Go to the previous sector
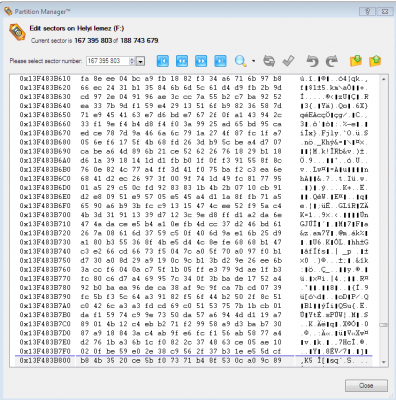396x400 pixels. (x=182, y=61)
